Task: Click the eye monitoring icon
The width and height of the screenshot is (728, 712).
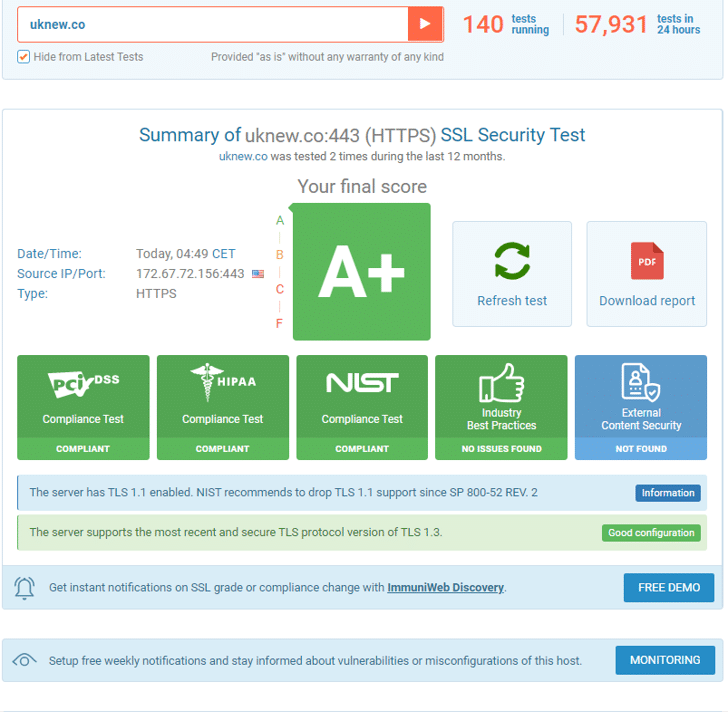Action: 25,660
